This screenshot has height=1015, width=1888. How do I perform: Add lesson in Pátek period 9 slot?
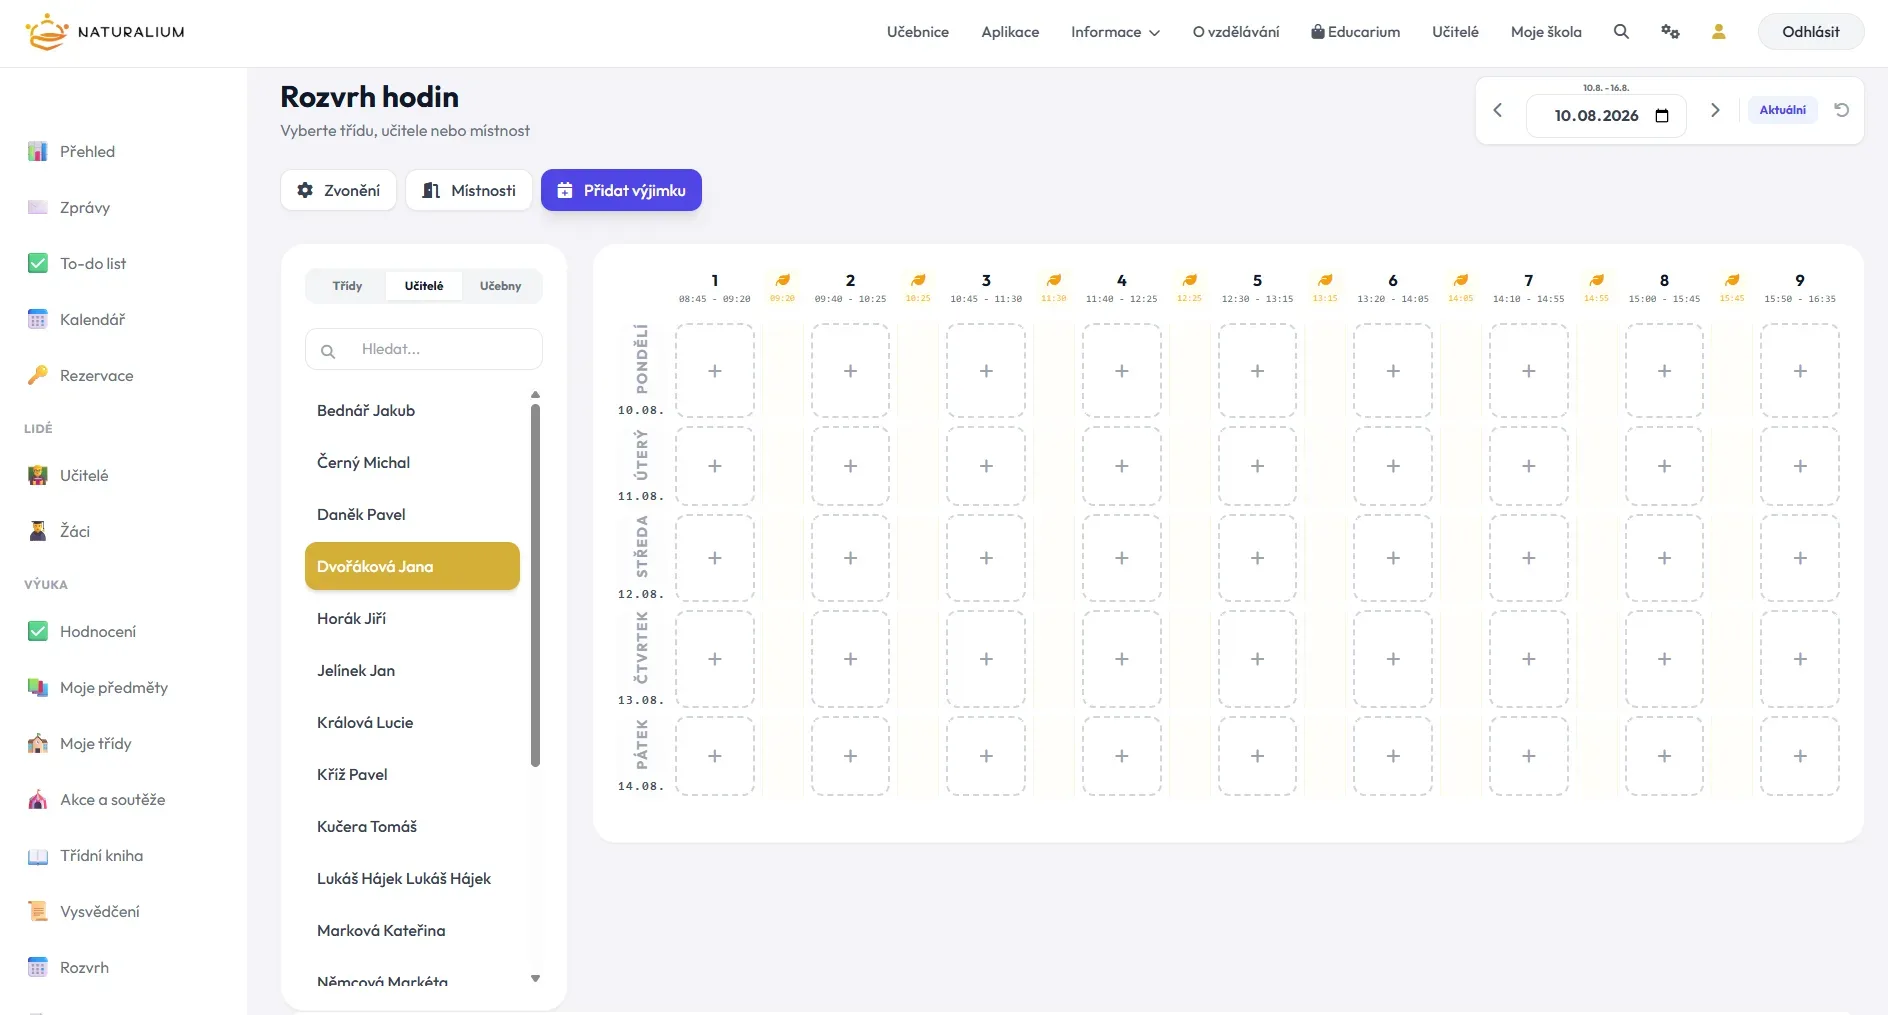(1800, 756)
